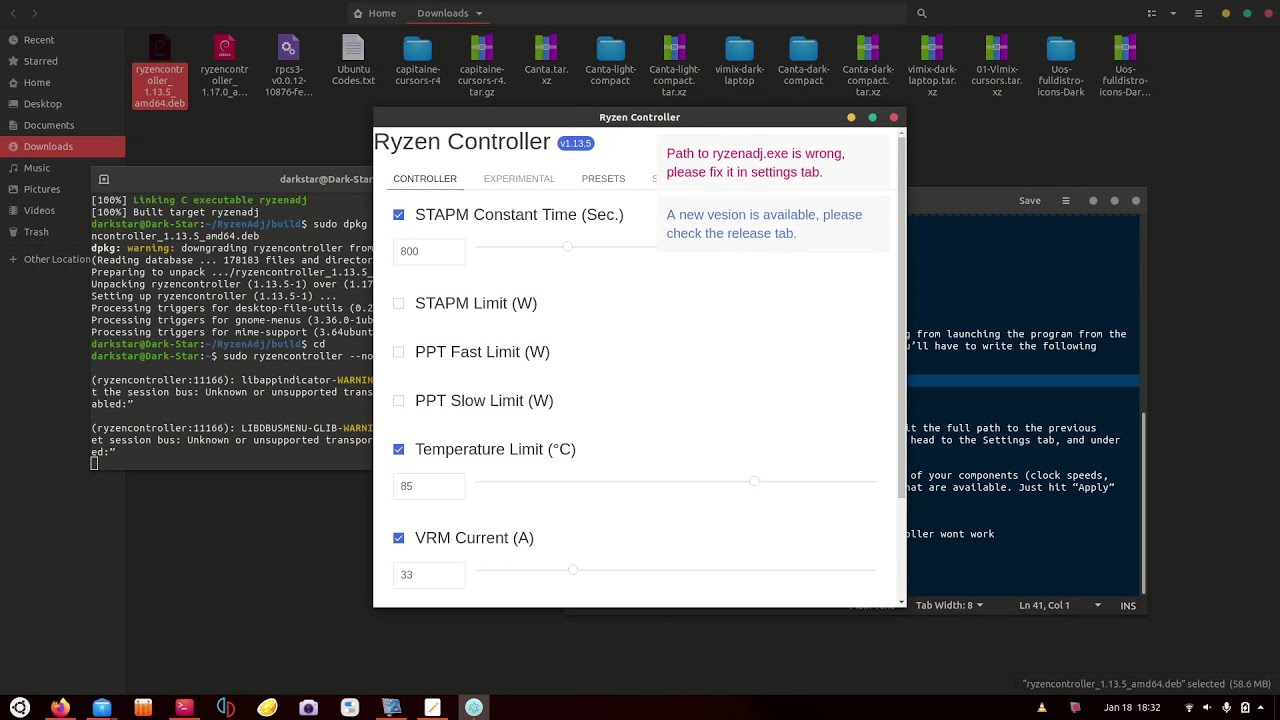
Task: Select the Ubuntu Codes.txt file icon
Action: (x=353, y=48)
